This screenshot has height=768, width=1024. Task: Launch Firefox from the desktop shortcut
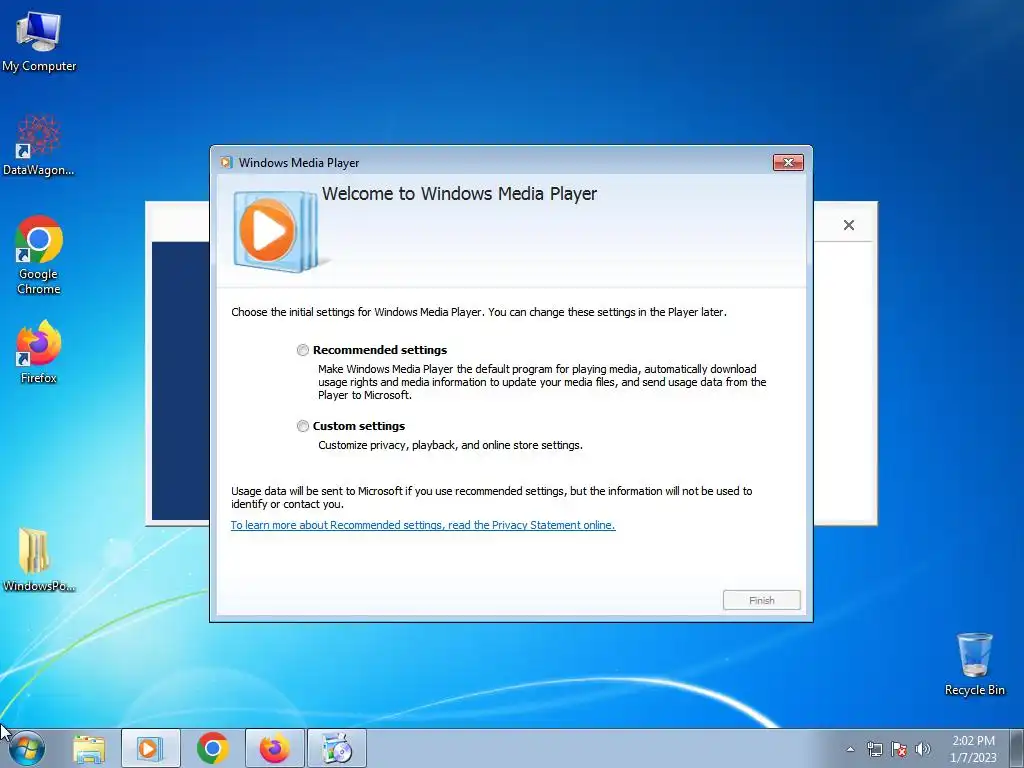pos(39,352)
